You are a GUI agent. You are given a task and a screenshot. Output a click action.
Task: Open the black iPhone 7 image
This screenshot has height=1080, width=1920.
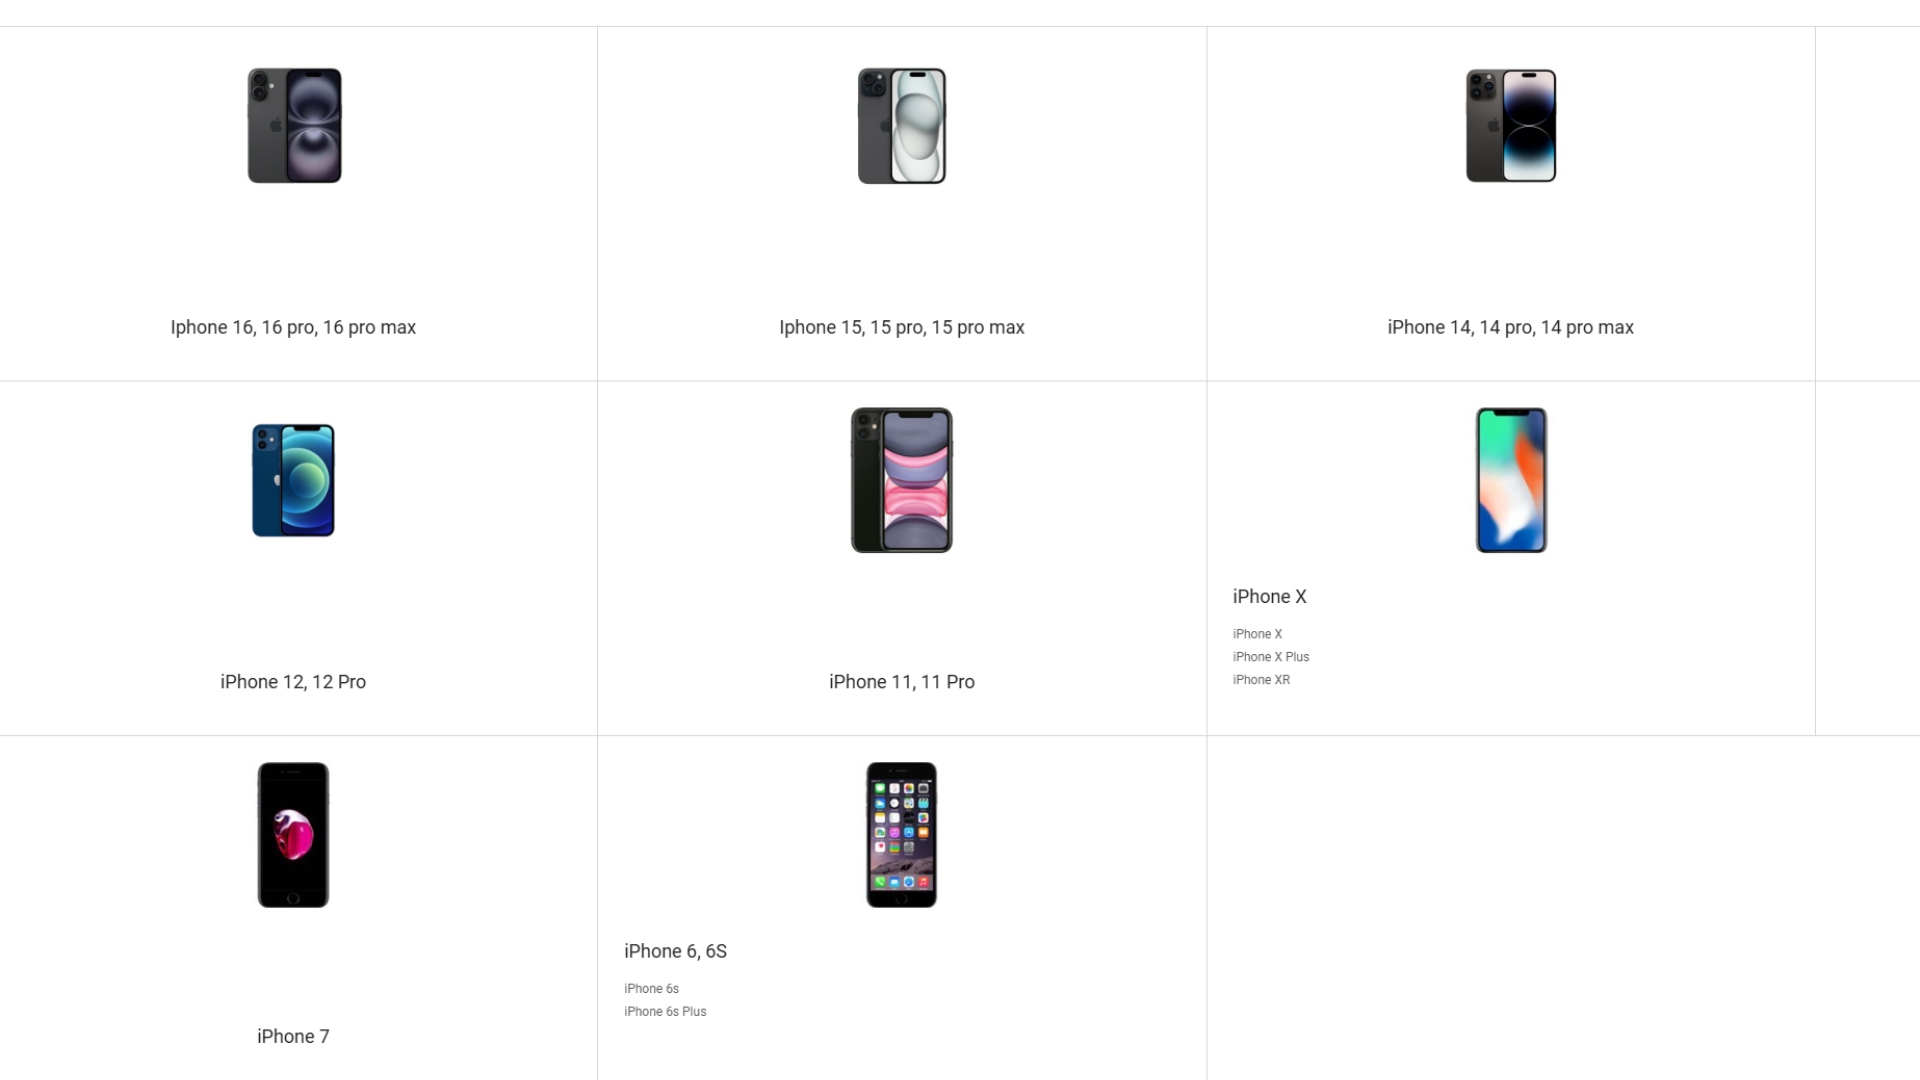pos(293,835)
